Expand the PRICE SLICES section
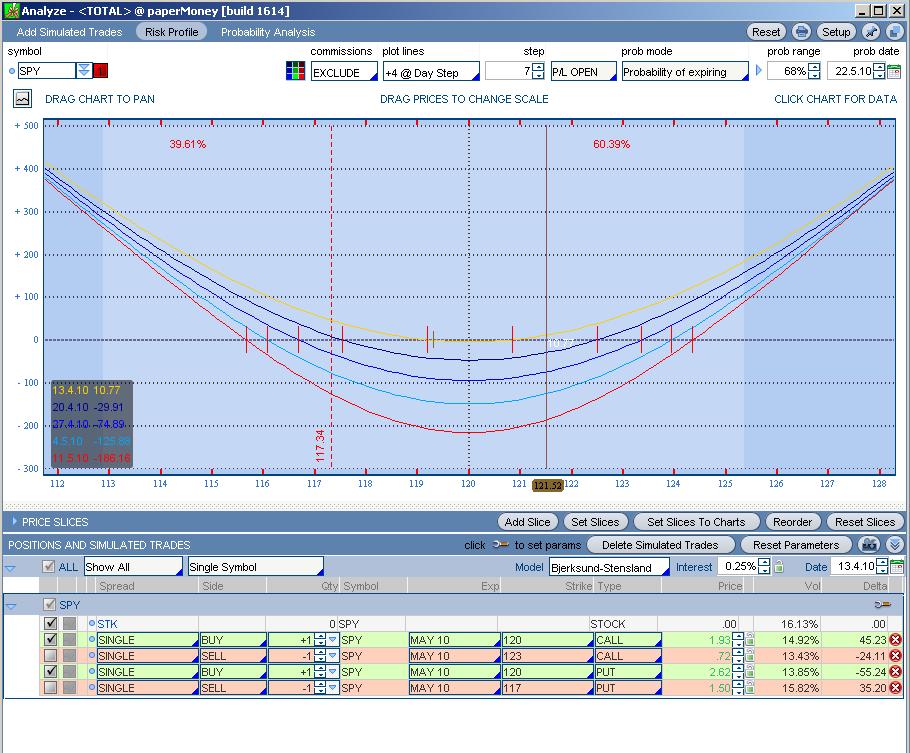Viewport: 910px width, 753px height. (13, 522)
